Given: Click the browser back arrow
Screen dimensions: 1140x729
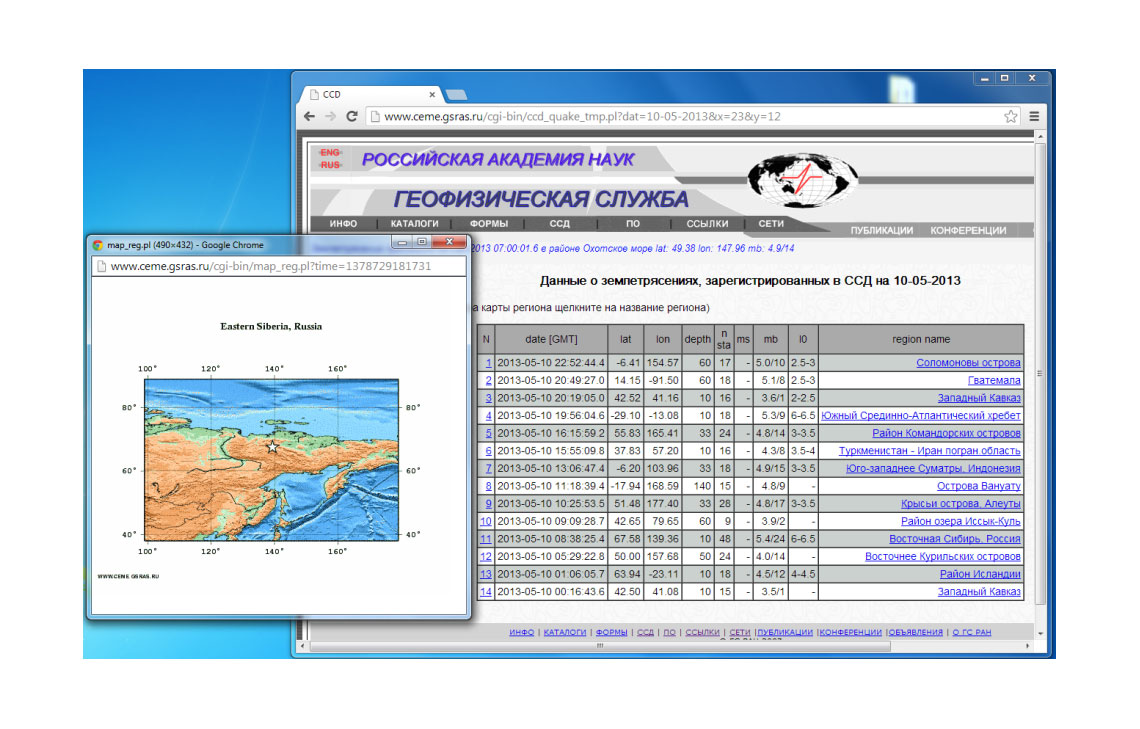Looking at the screenshot, I should [x=310, y=116].
